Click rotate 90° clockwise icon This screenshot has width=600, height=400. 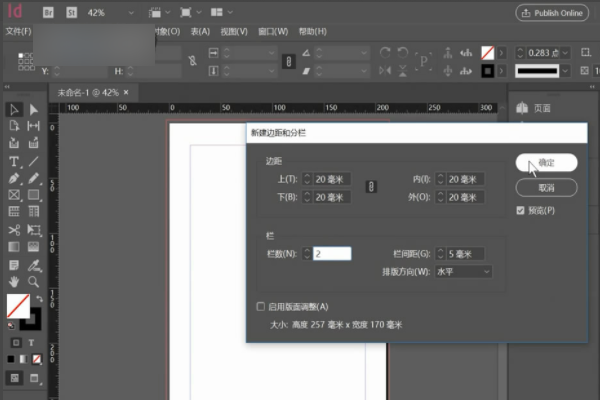(384, 51)
